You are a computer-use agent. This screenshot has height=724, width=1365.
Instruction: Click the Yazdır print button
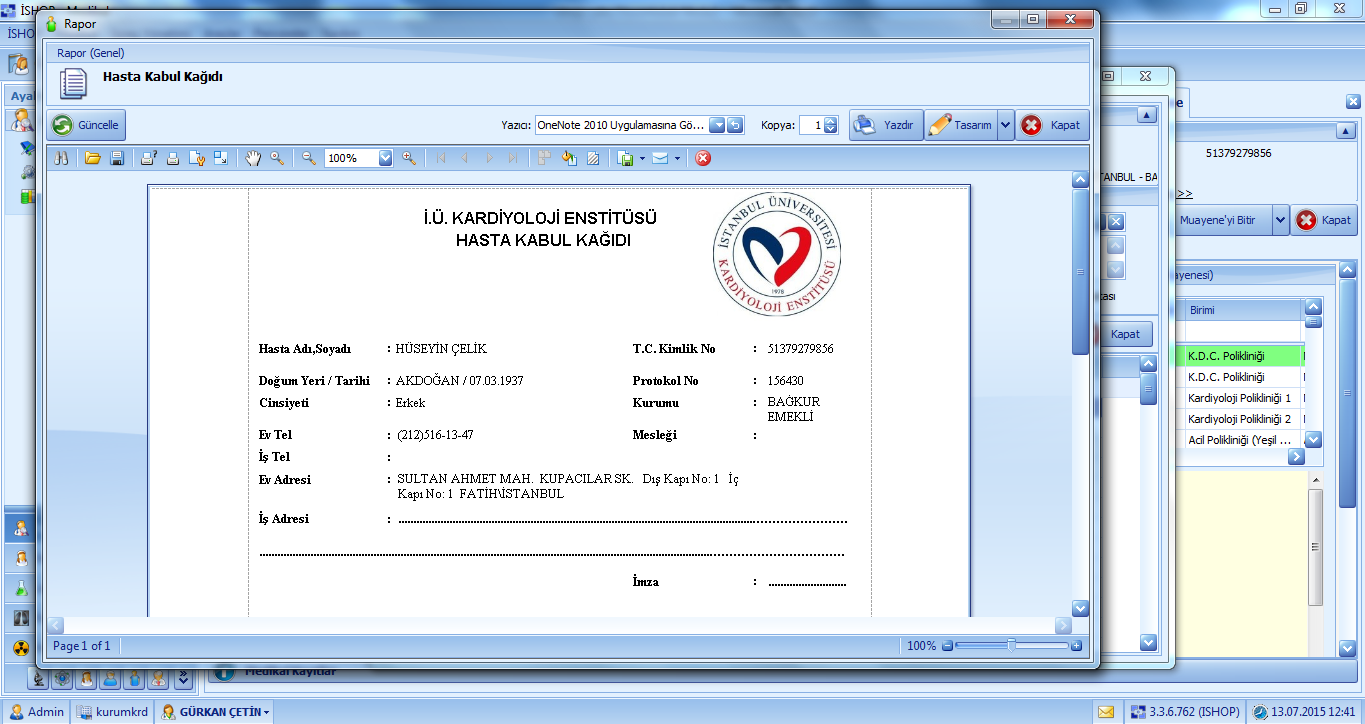[x=886, y=125]
